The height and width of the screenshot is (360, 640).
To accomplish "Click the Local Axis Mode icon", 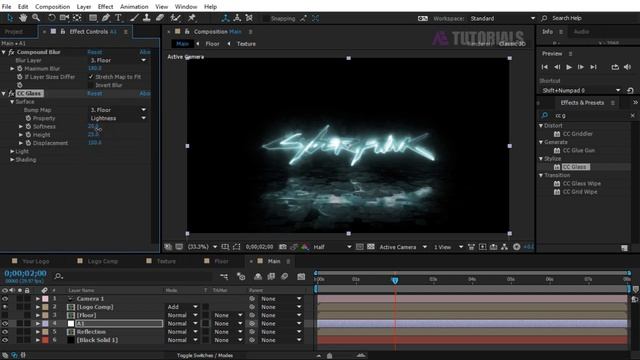I will [225, 18].
